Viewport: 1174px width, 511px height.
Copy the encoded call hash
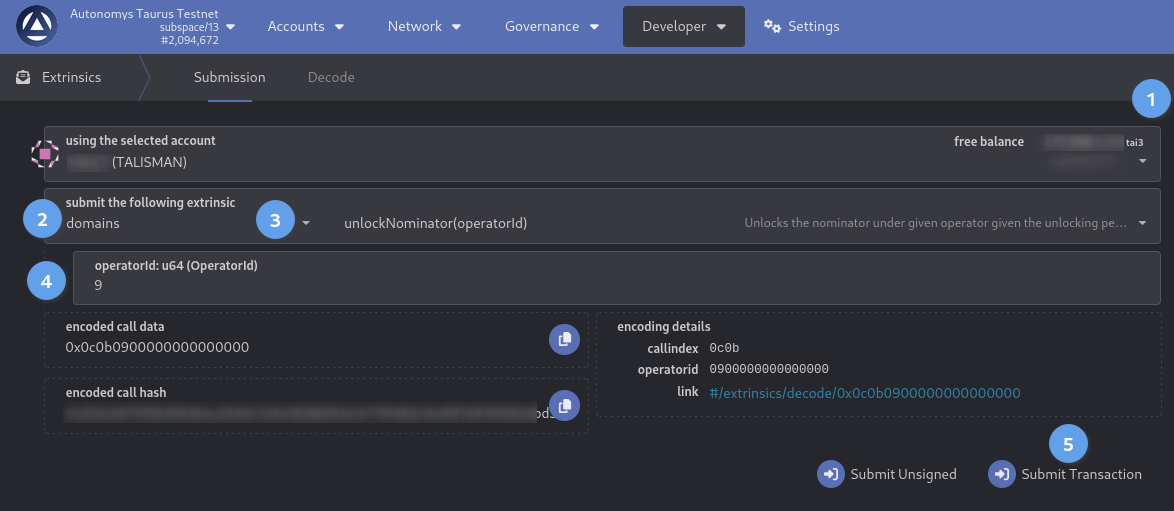564,405
